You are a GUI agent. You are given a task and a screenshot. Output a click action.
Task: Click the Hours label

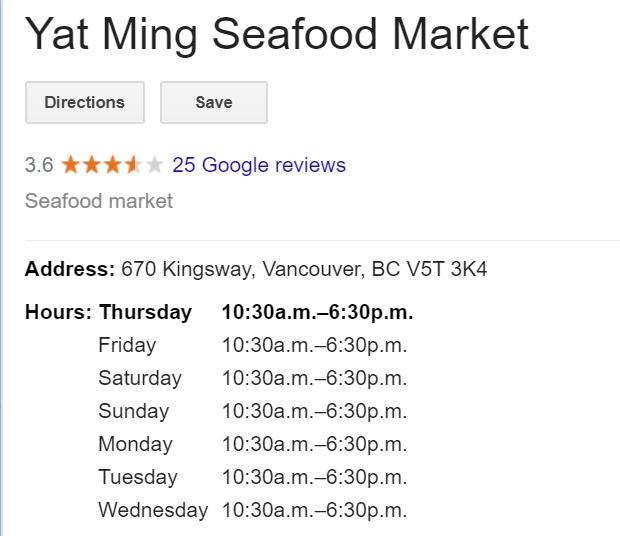point(59,312)
